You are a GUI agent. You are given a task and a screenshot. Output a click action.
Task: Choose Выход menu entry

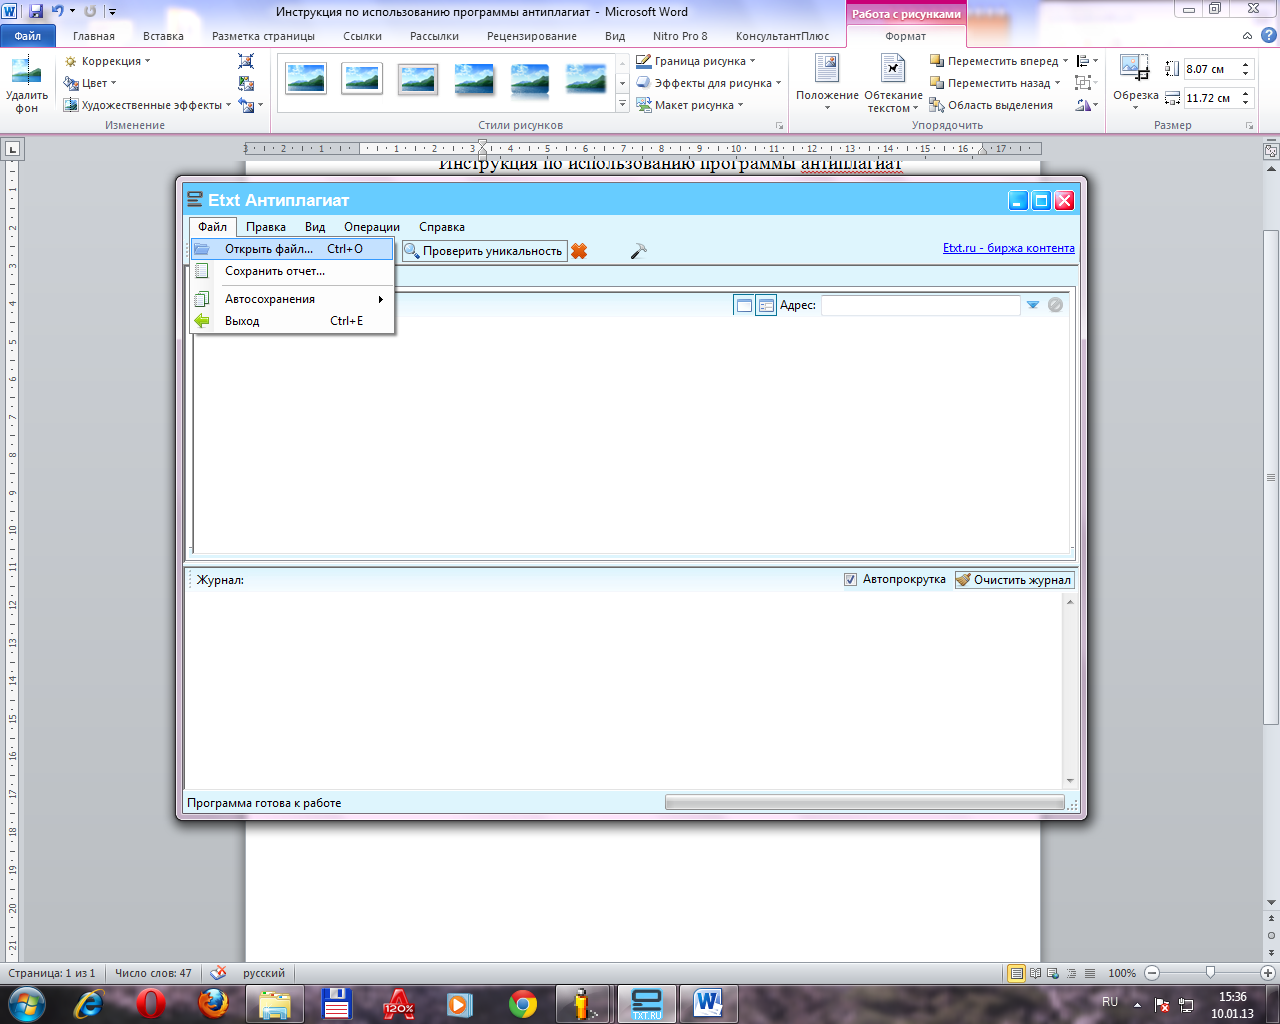[x=292, y=321]
